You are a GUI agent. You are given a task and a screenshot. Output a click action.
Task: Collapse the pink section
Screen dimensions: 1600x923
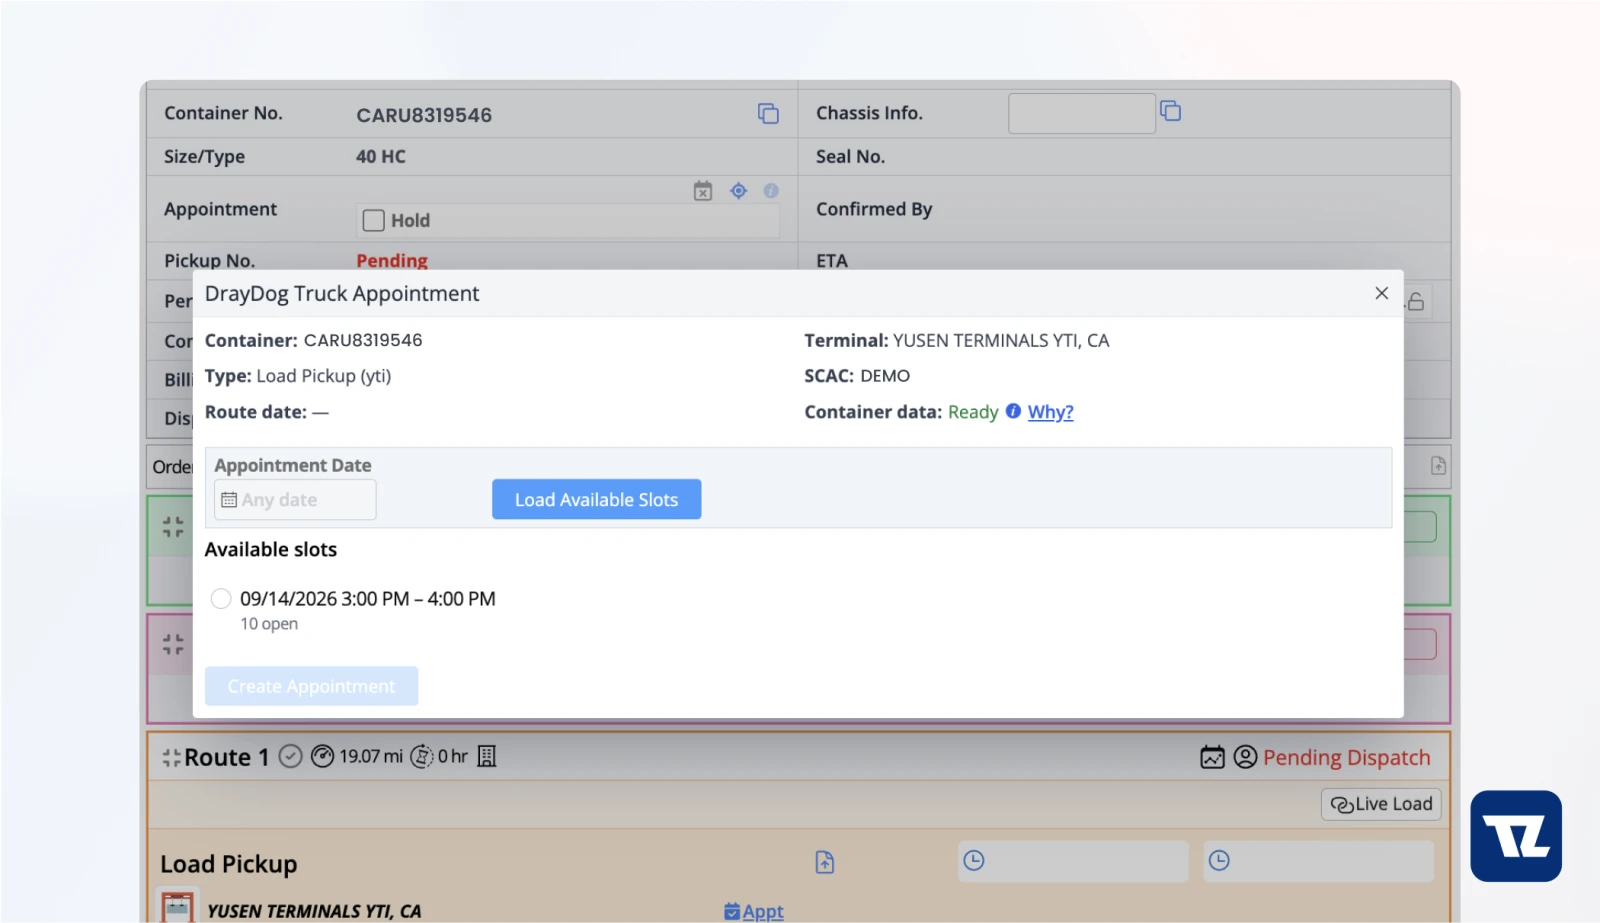(x=173, y=644)
